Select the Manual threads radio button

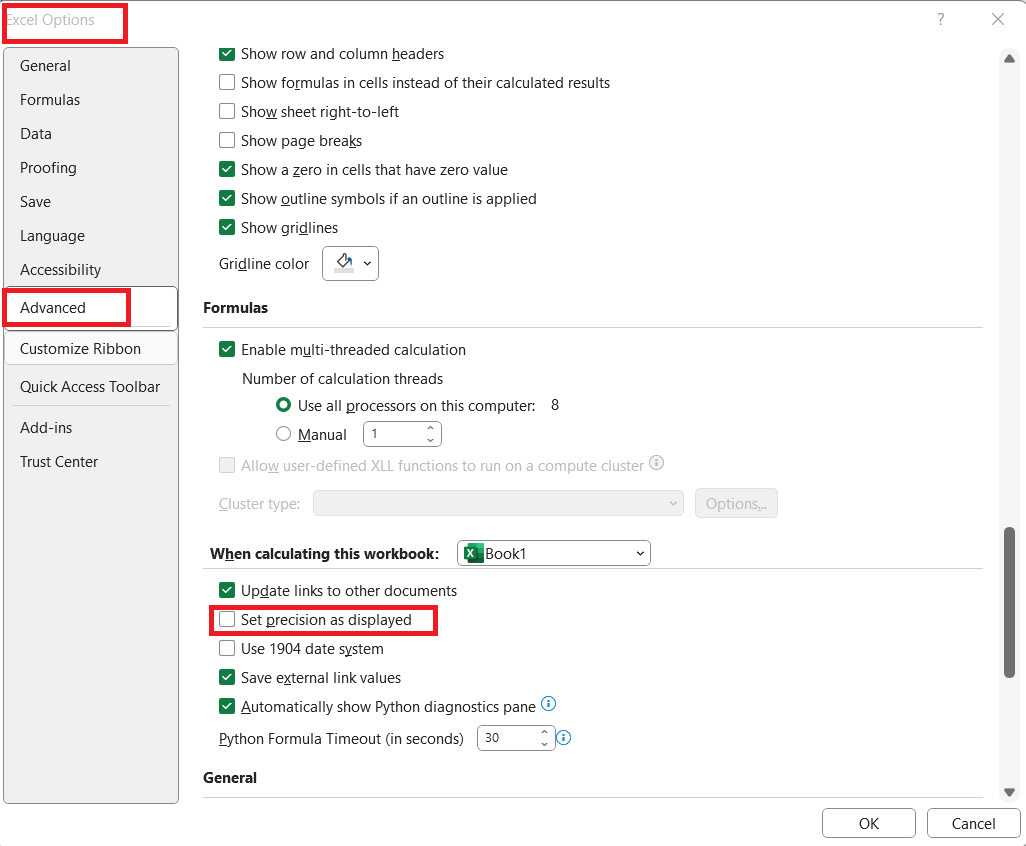pos(283,434)
